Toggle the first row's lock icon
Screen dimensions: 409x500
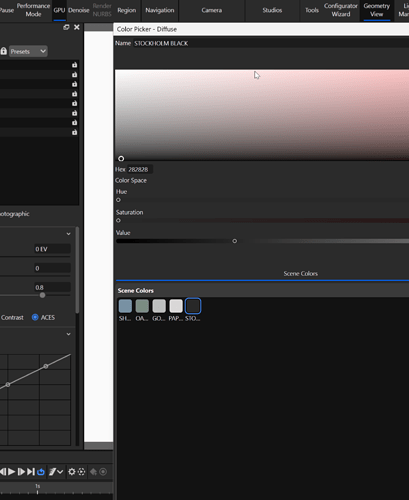pos(74,65)
